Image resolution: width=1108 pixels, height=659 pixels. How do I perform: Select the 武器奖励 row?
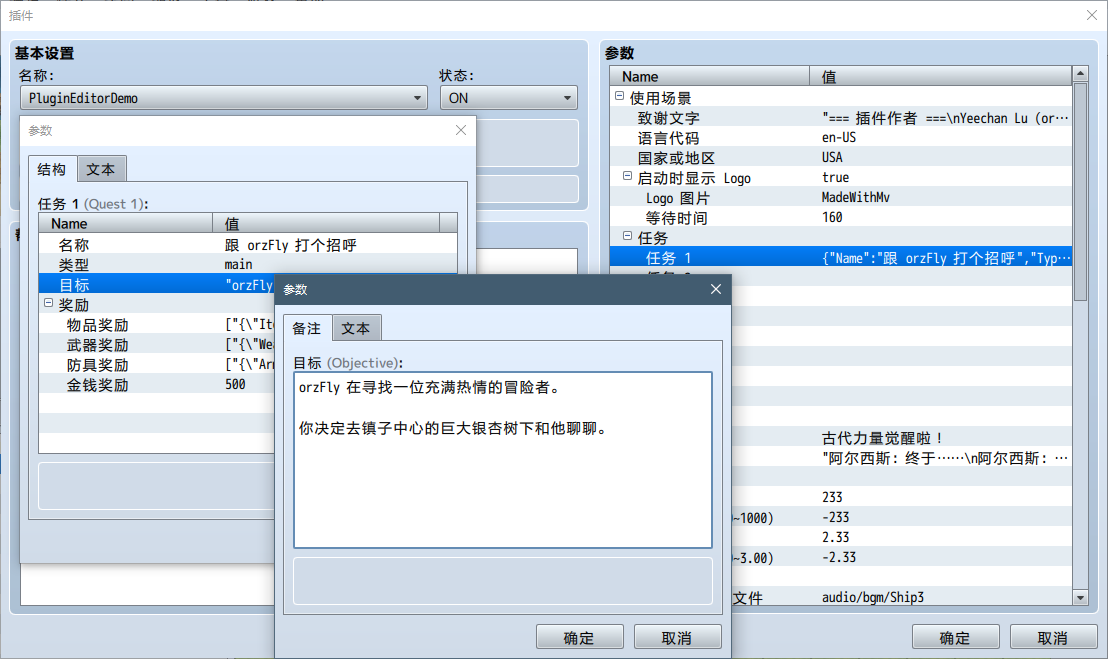[x=156, y=345]
